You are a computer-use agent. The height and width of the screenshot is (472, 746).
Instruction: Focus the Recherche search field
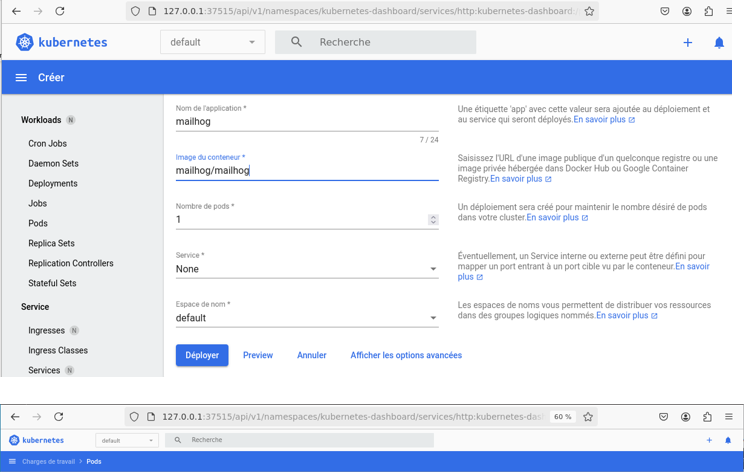tap(390, 42)
